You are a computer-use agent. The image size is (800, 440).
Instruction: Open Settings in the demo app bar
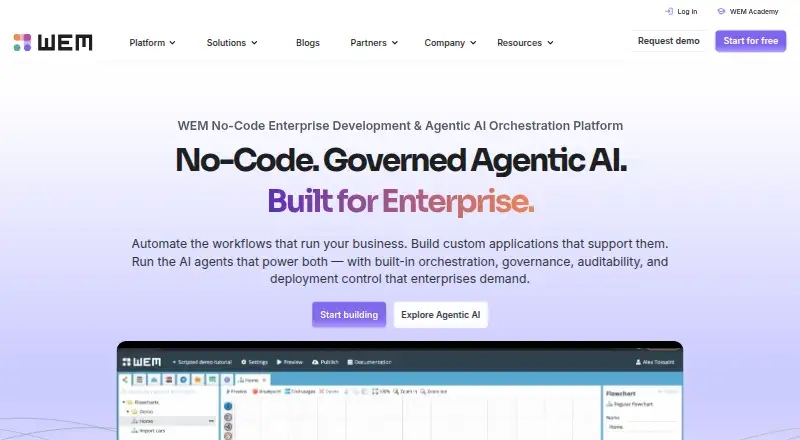point(255,362)
